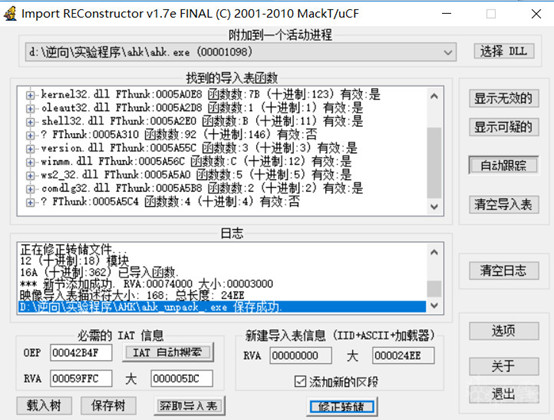Expand the invalid FThunk:0005A310 node
This screenshot has width=554, height=420.
30,135
